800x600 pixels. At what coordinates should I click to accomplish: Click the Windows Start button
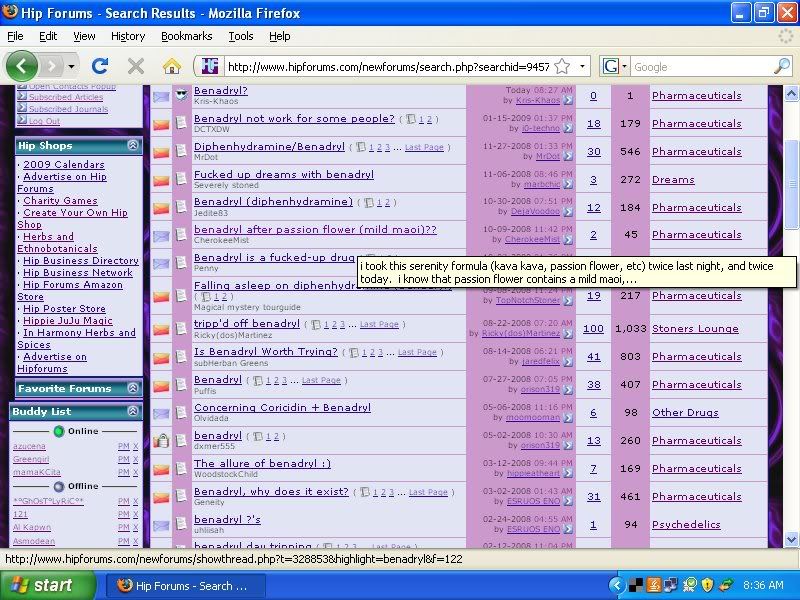47,585
